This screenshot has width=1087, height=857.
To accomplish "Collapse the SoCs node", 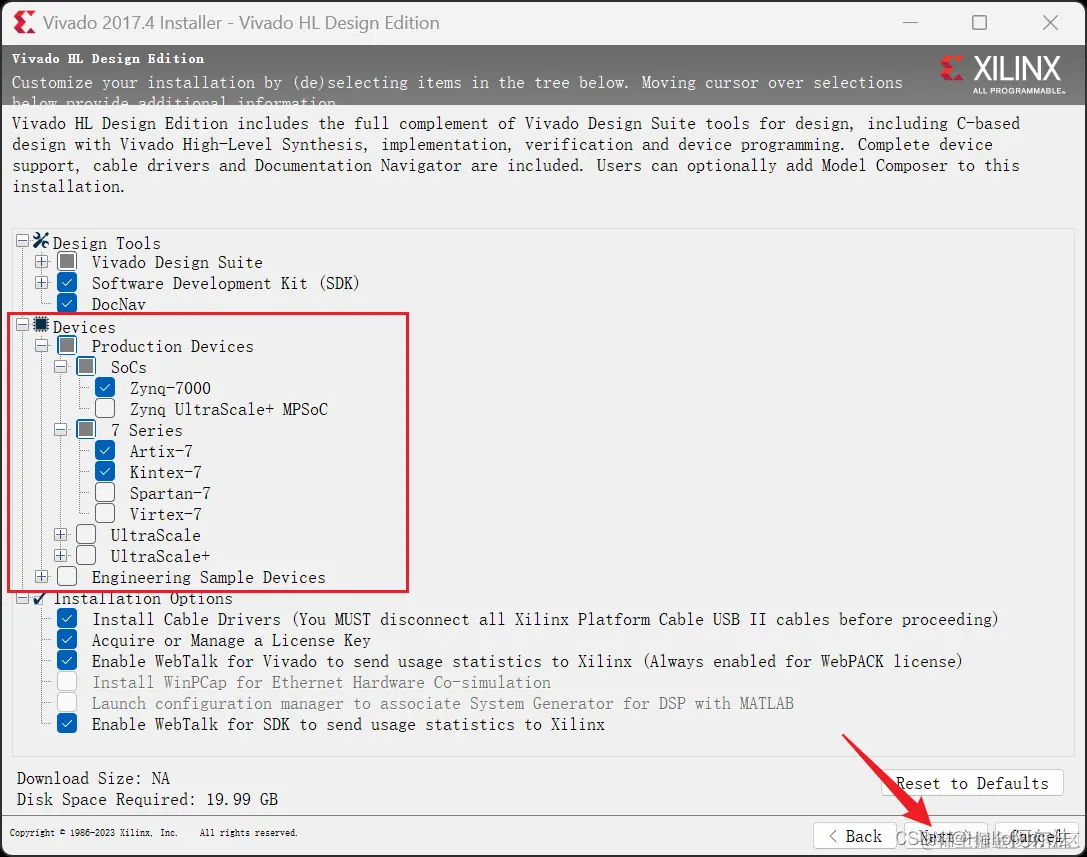I will pos(61,366).
